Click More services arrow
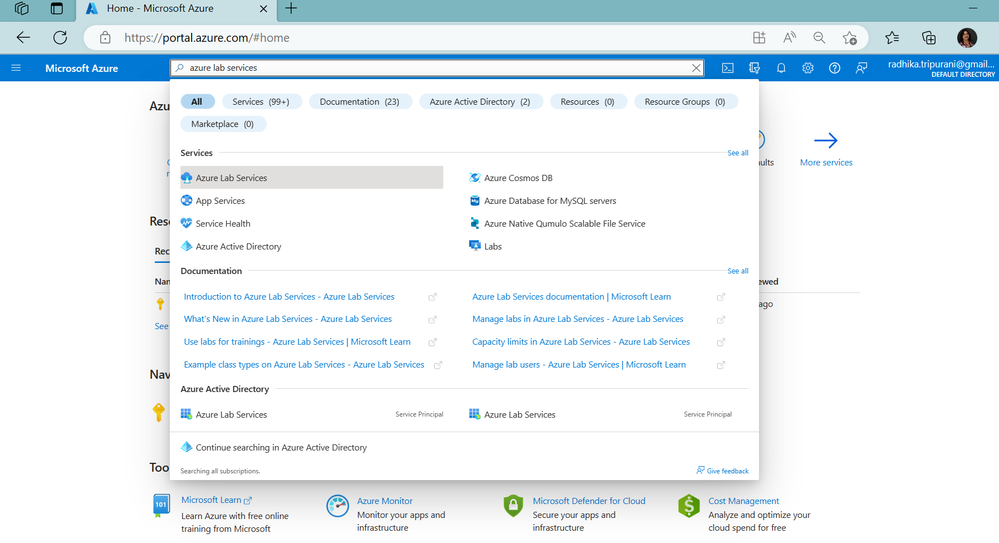 826,140
